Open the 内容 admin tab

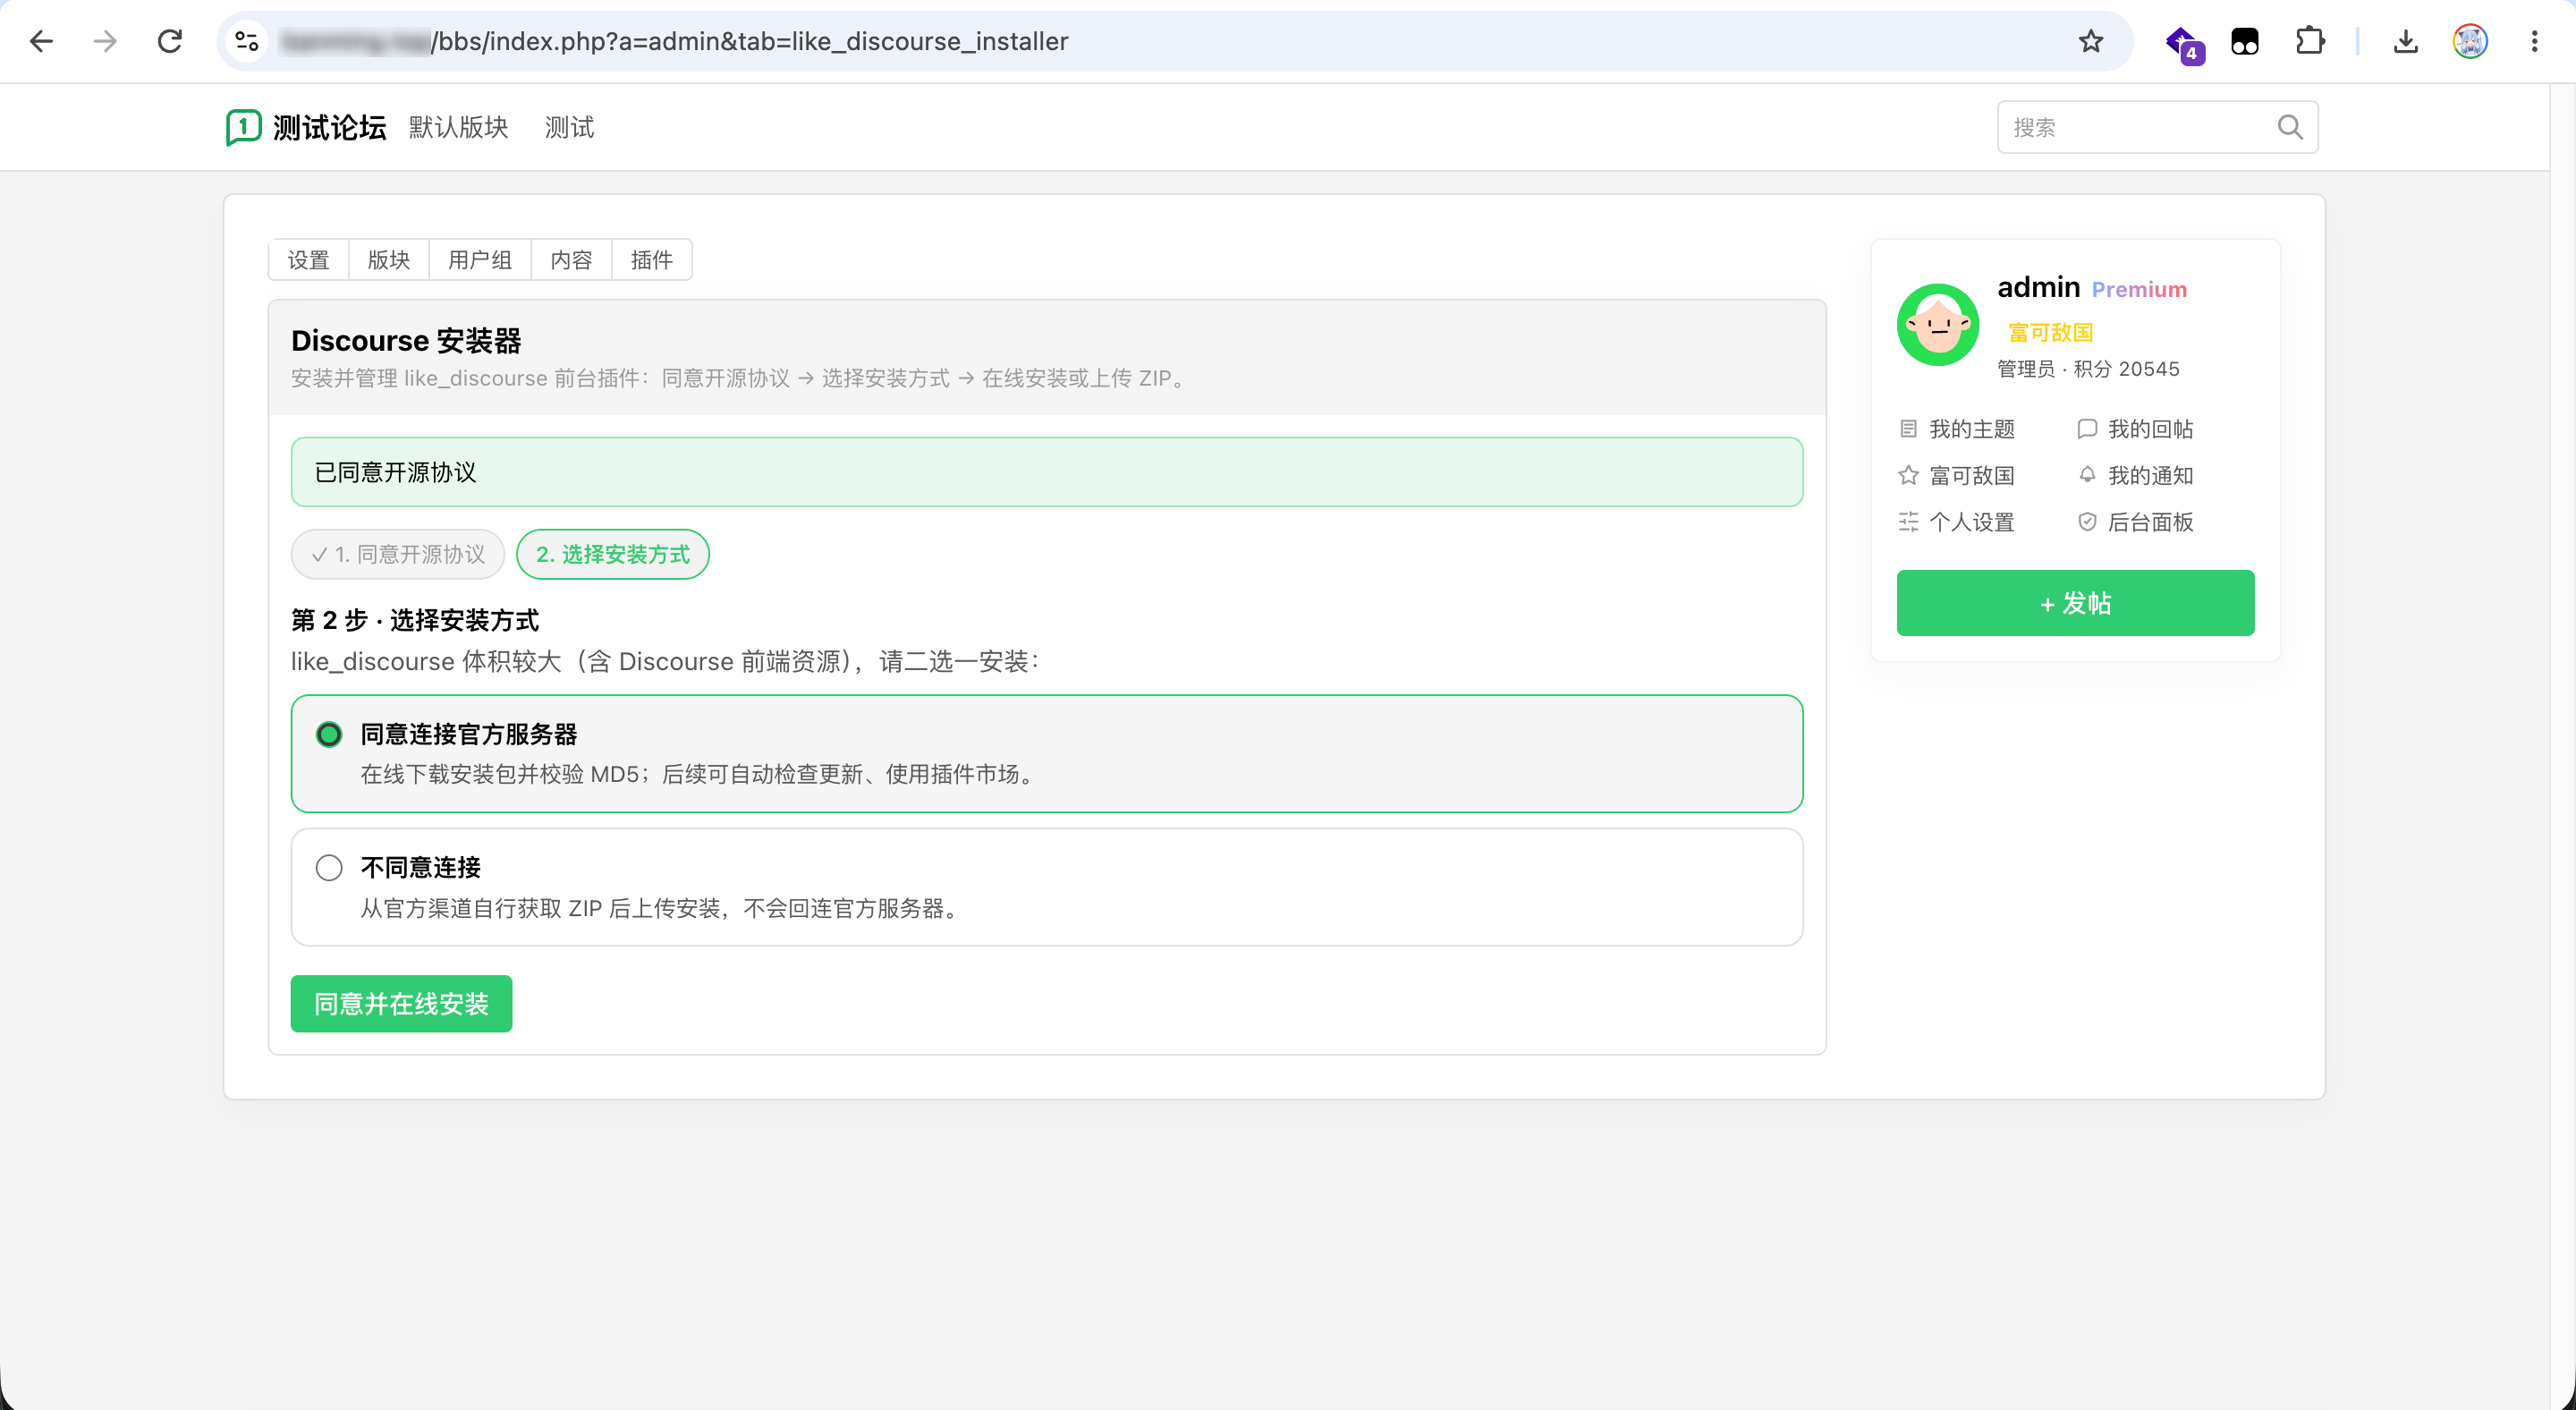[x=571, y=260]
